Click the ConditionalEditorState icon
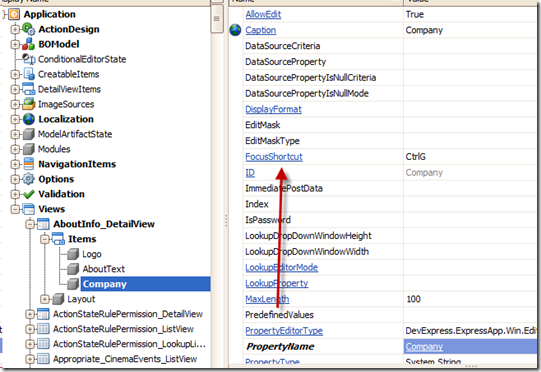Screen dimensions: 541x372 point(29,59)
